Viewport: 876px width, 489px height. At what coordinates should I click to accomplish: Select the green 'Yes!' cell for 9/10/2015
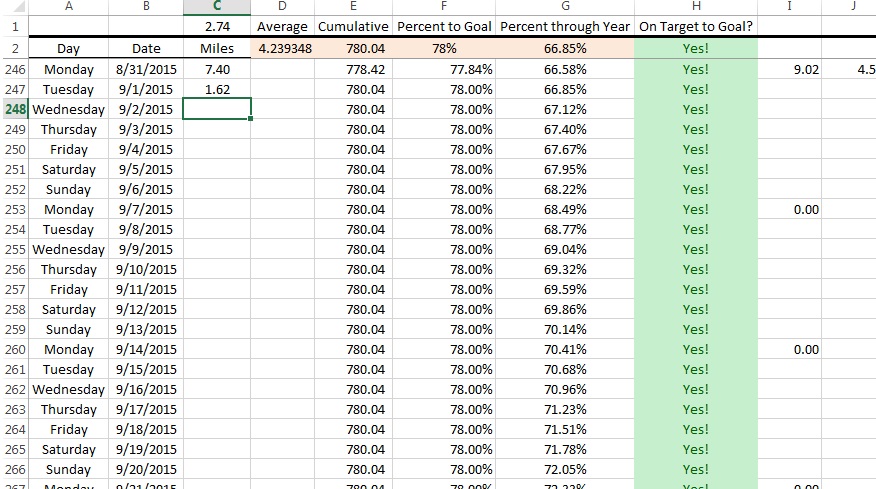[695, 269]
